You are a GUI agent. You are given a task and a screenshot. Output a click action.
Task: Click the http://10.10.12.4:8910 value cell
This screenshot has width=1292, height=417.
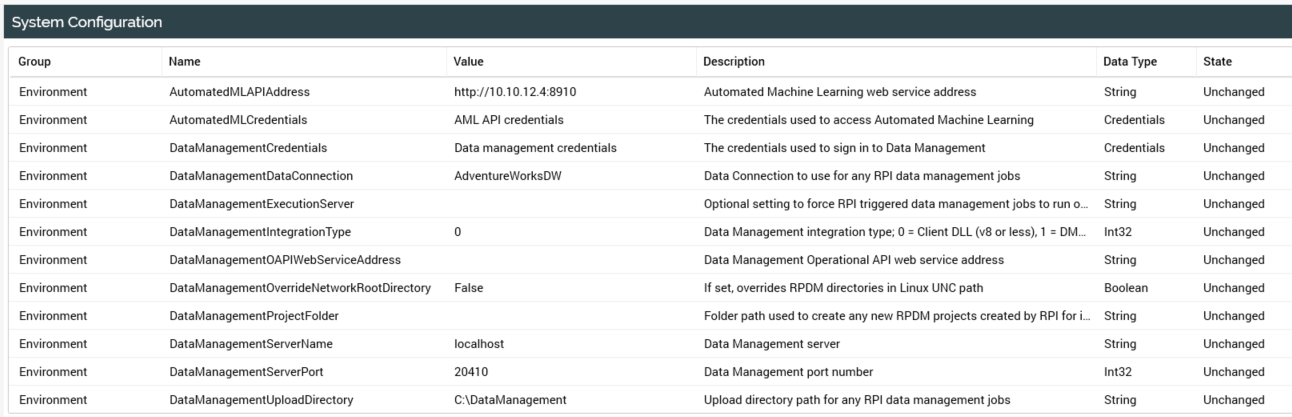(515, 92)
